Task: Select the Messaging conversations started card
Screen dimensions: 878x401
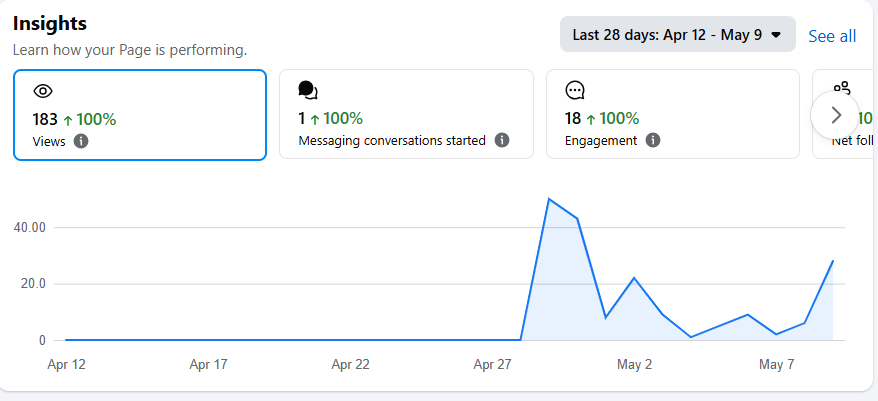Action: tap(407, 114)
